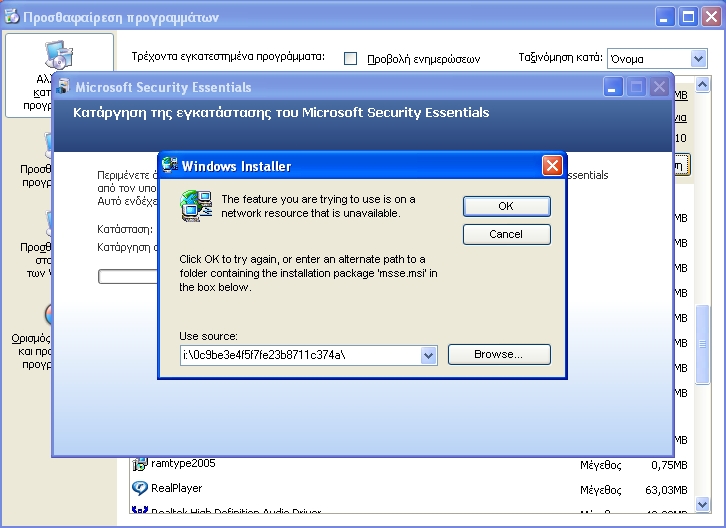Click the programs list scrollbar thumb
Image resolution: width=726 pixels, height=528 pixels.
702,344
